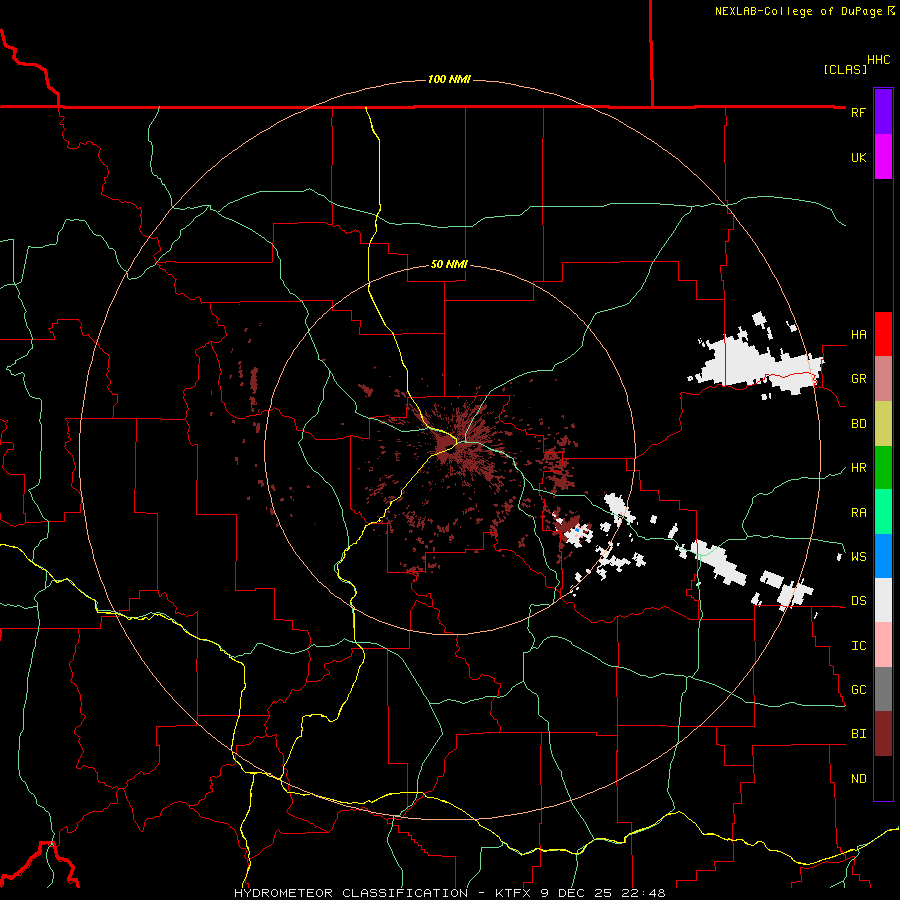The height and width of the screenshot is (900, 900).
Task: Click the 'IC' legend label
Action: point(858,646)
